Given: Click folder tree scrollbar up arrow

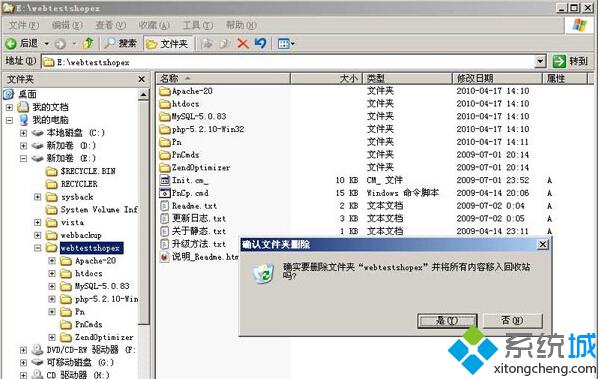Looking at the screenshot, I should 143,94.
